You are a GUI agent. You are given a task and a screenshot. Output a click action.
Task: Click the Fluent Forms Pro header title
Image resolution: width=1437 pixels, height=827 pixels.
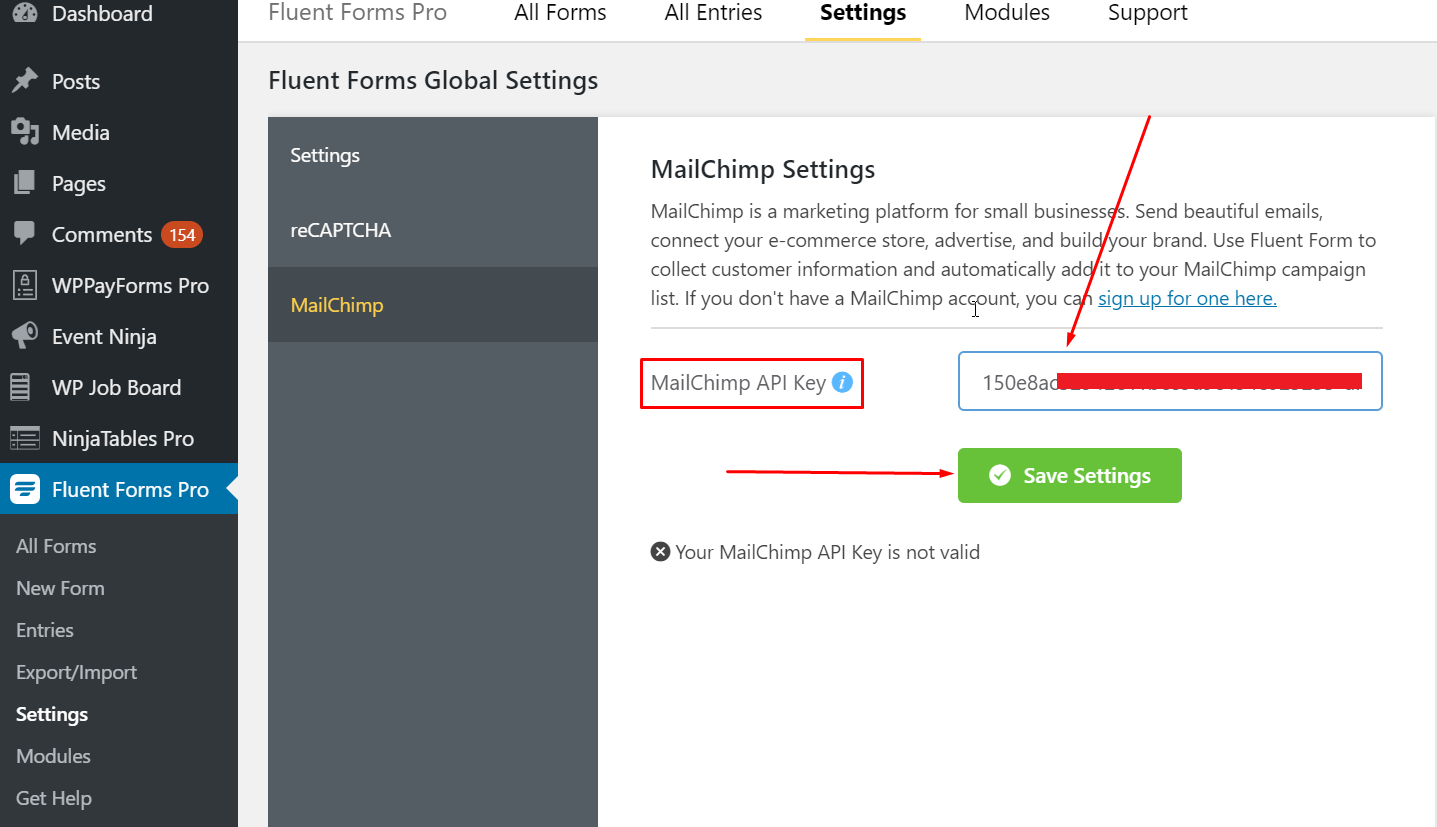[x=358, y=13]
